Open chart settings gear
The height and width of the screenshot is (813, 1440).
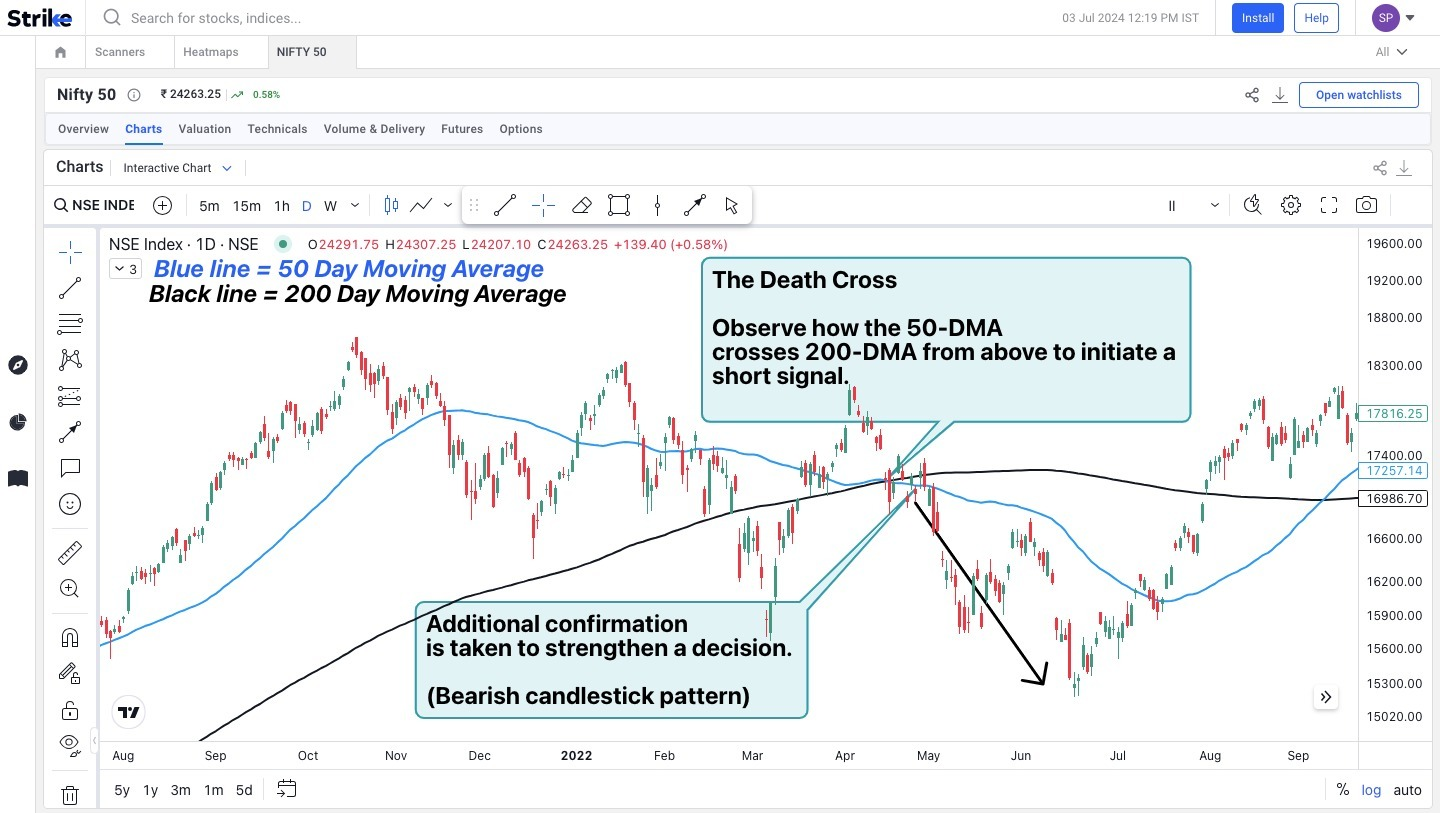pyautogui.click(x=1291, y=205)
